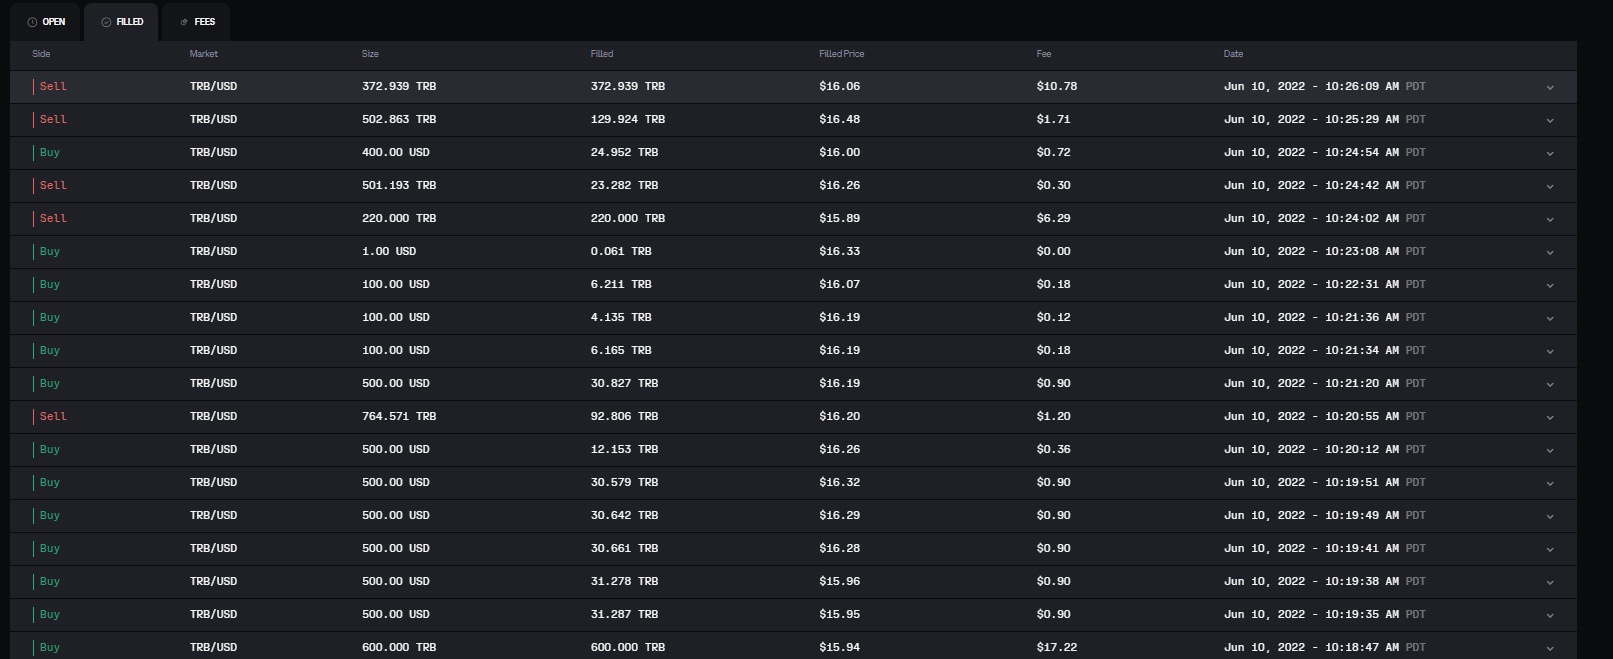The height and width of the screenshot is (659, 1613).
Task: Click the Date column header
Action: tap(1233, 54)
